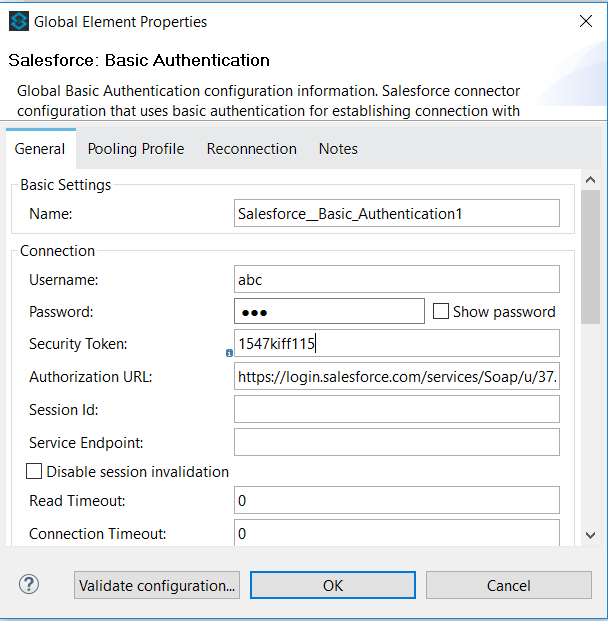This screenshot has height=621, width=608.
Task: Click the scrollbar down arrow
Action: click(590, 536)
